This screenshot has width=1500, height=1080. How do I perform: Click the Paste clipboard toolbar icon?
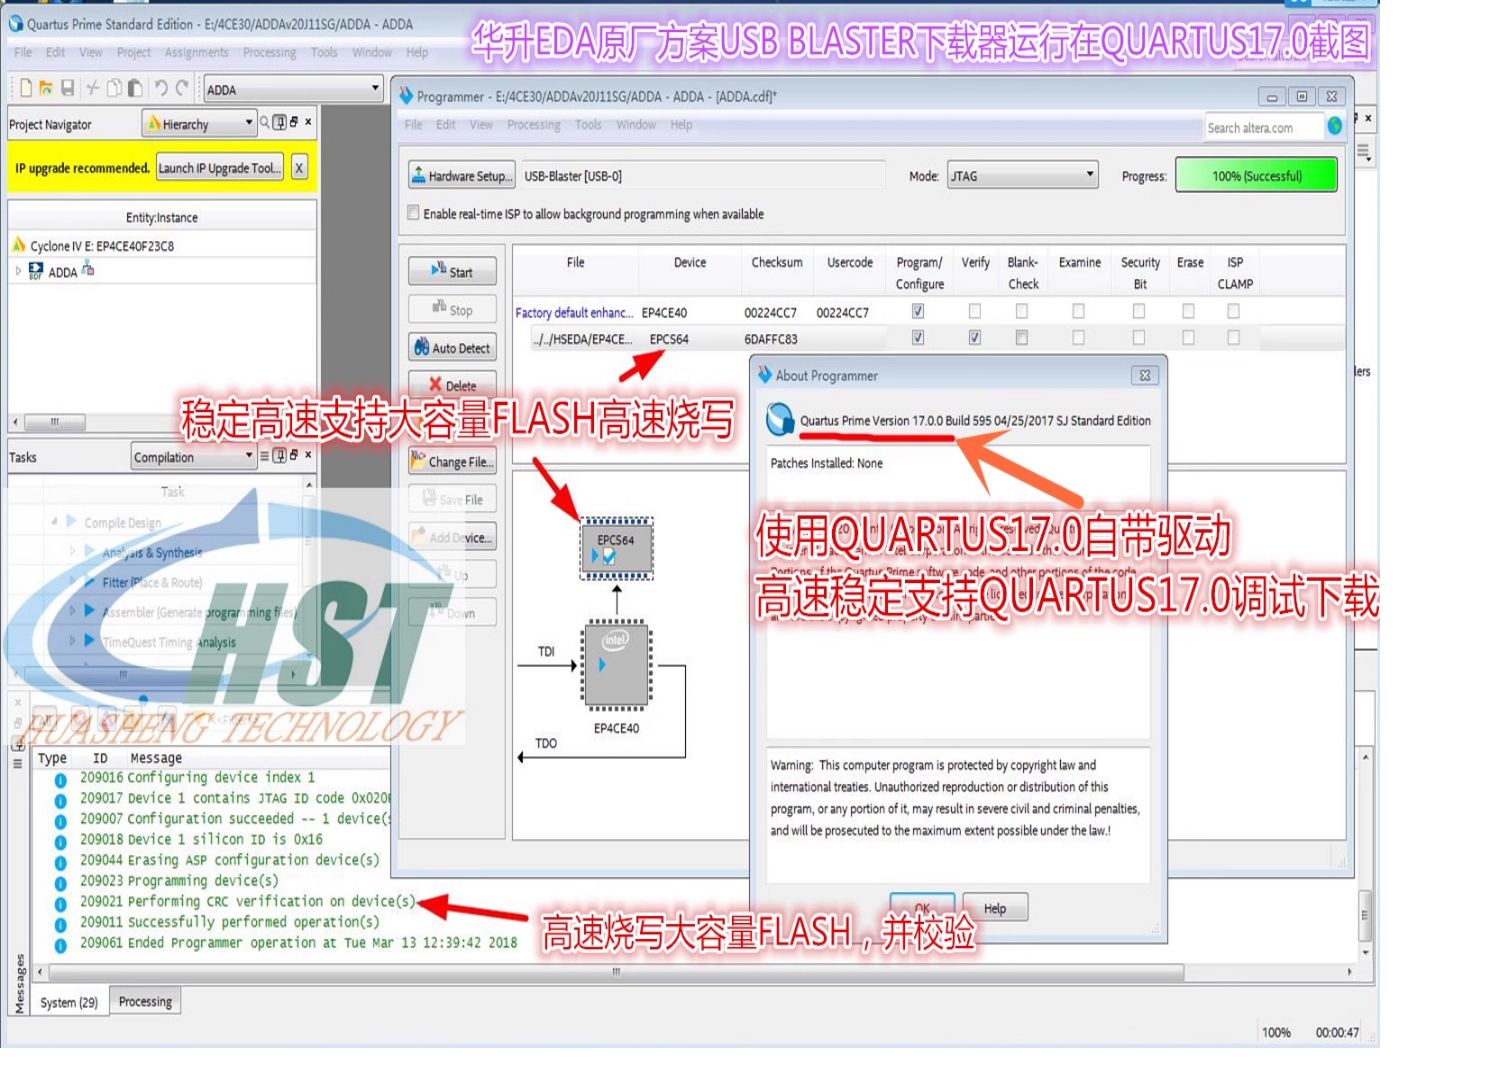point(135,88)
